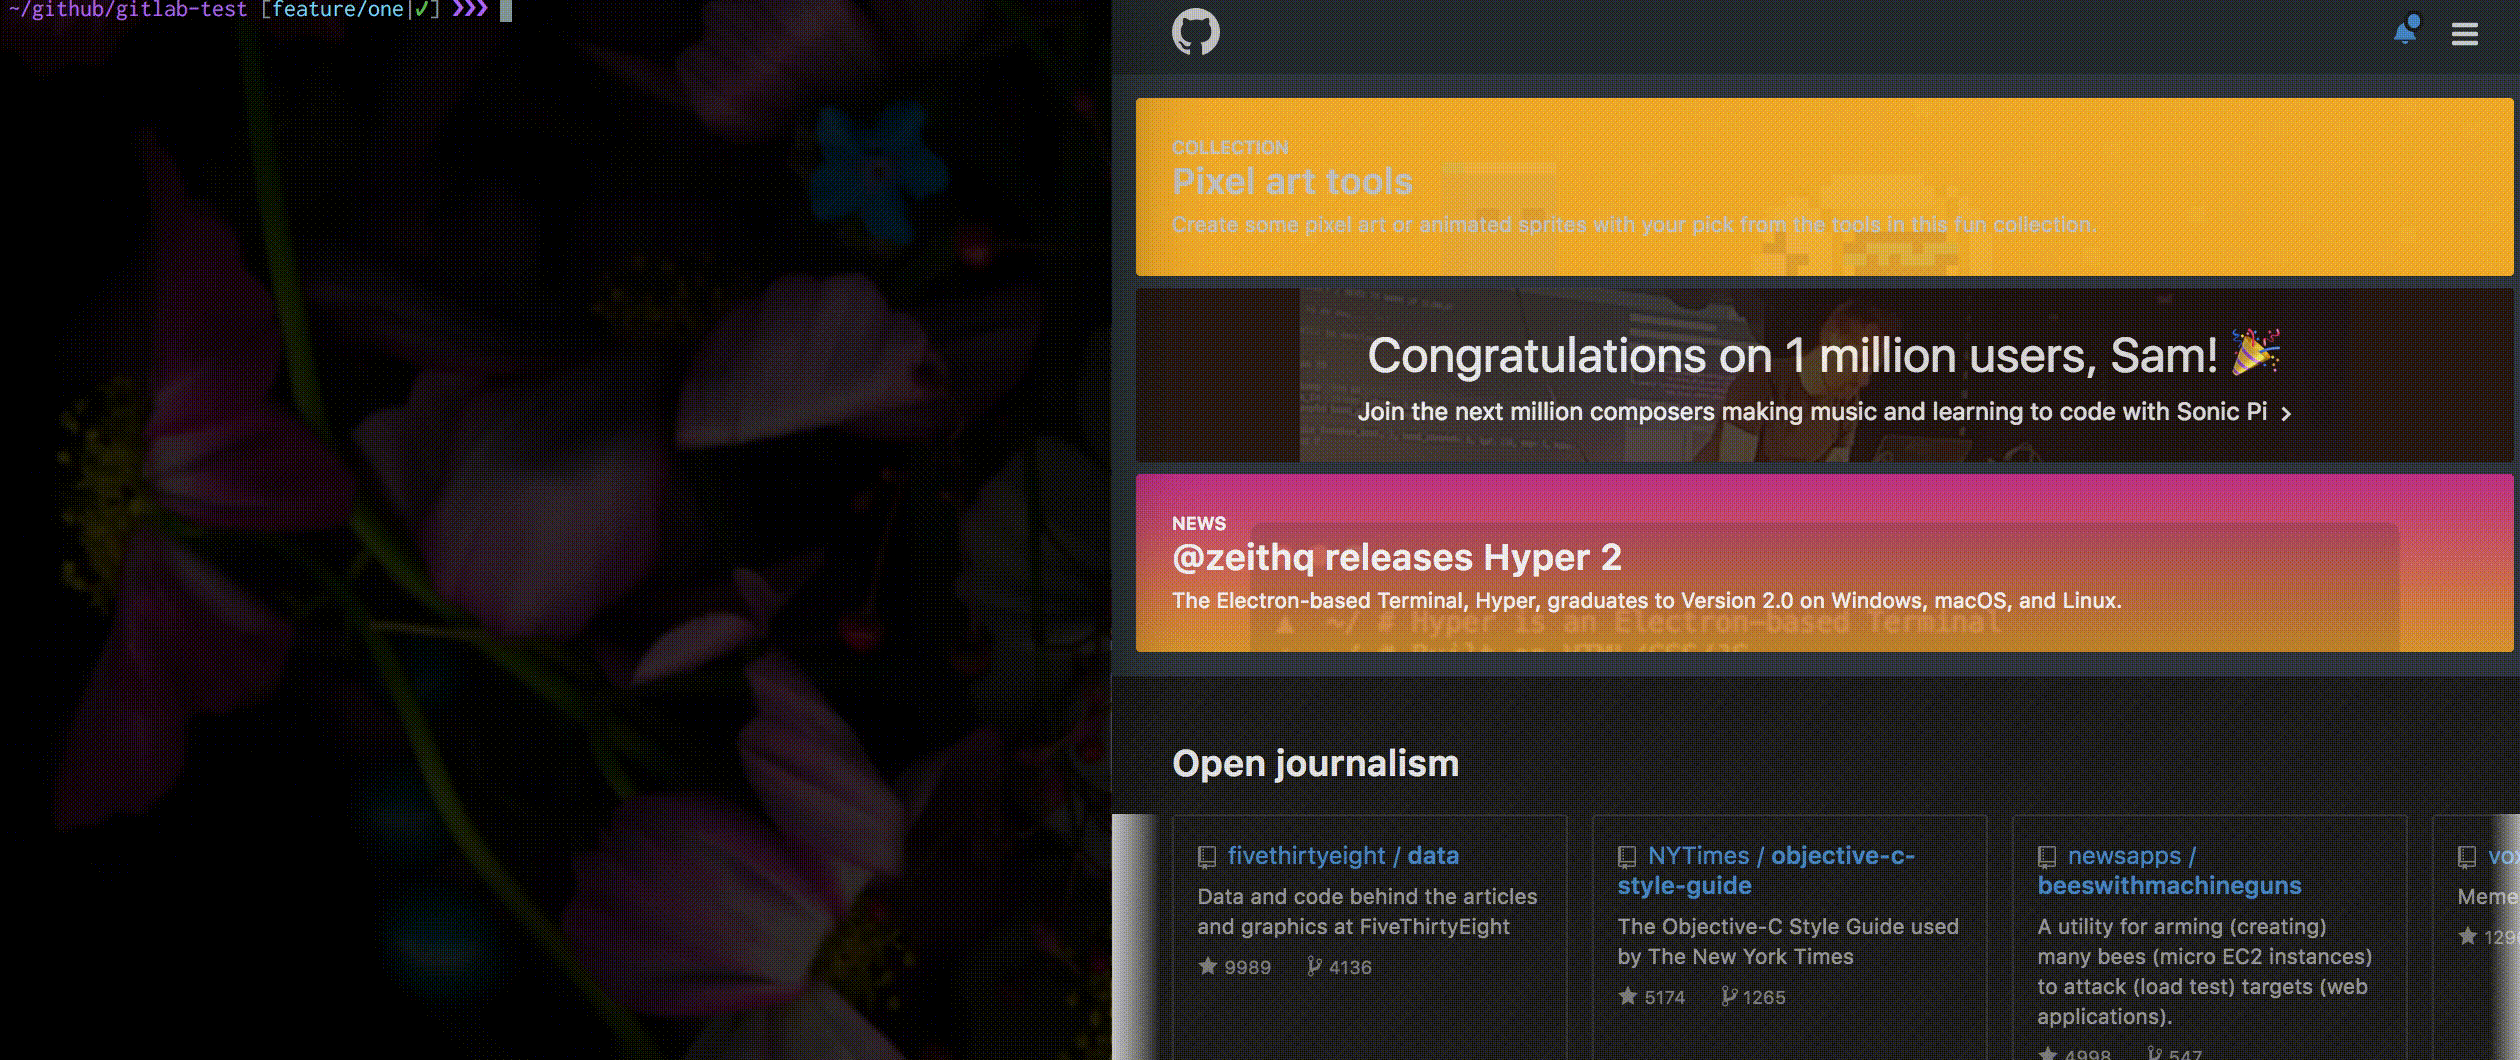Expand the Sonic Pi banner via its chevron
The image size is (2520, 1060).
2288,412
